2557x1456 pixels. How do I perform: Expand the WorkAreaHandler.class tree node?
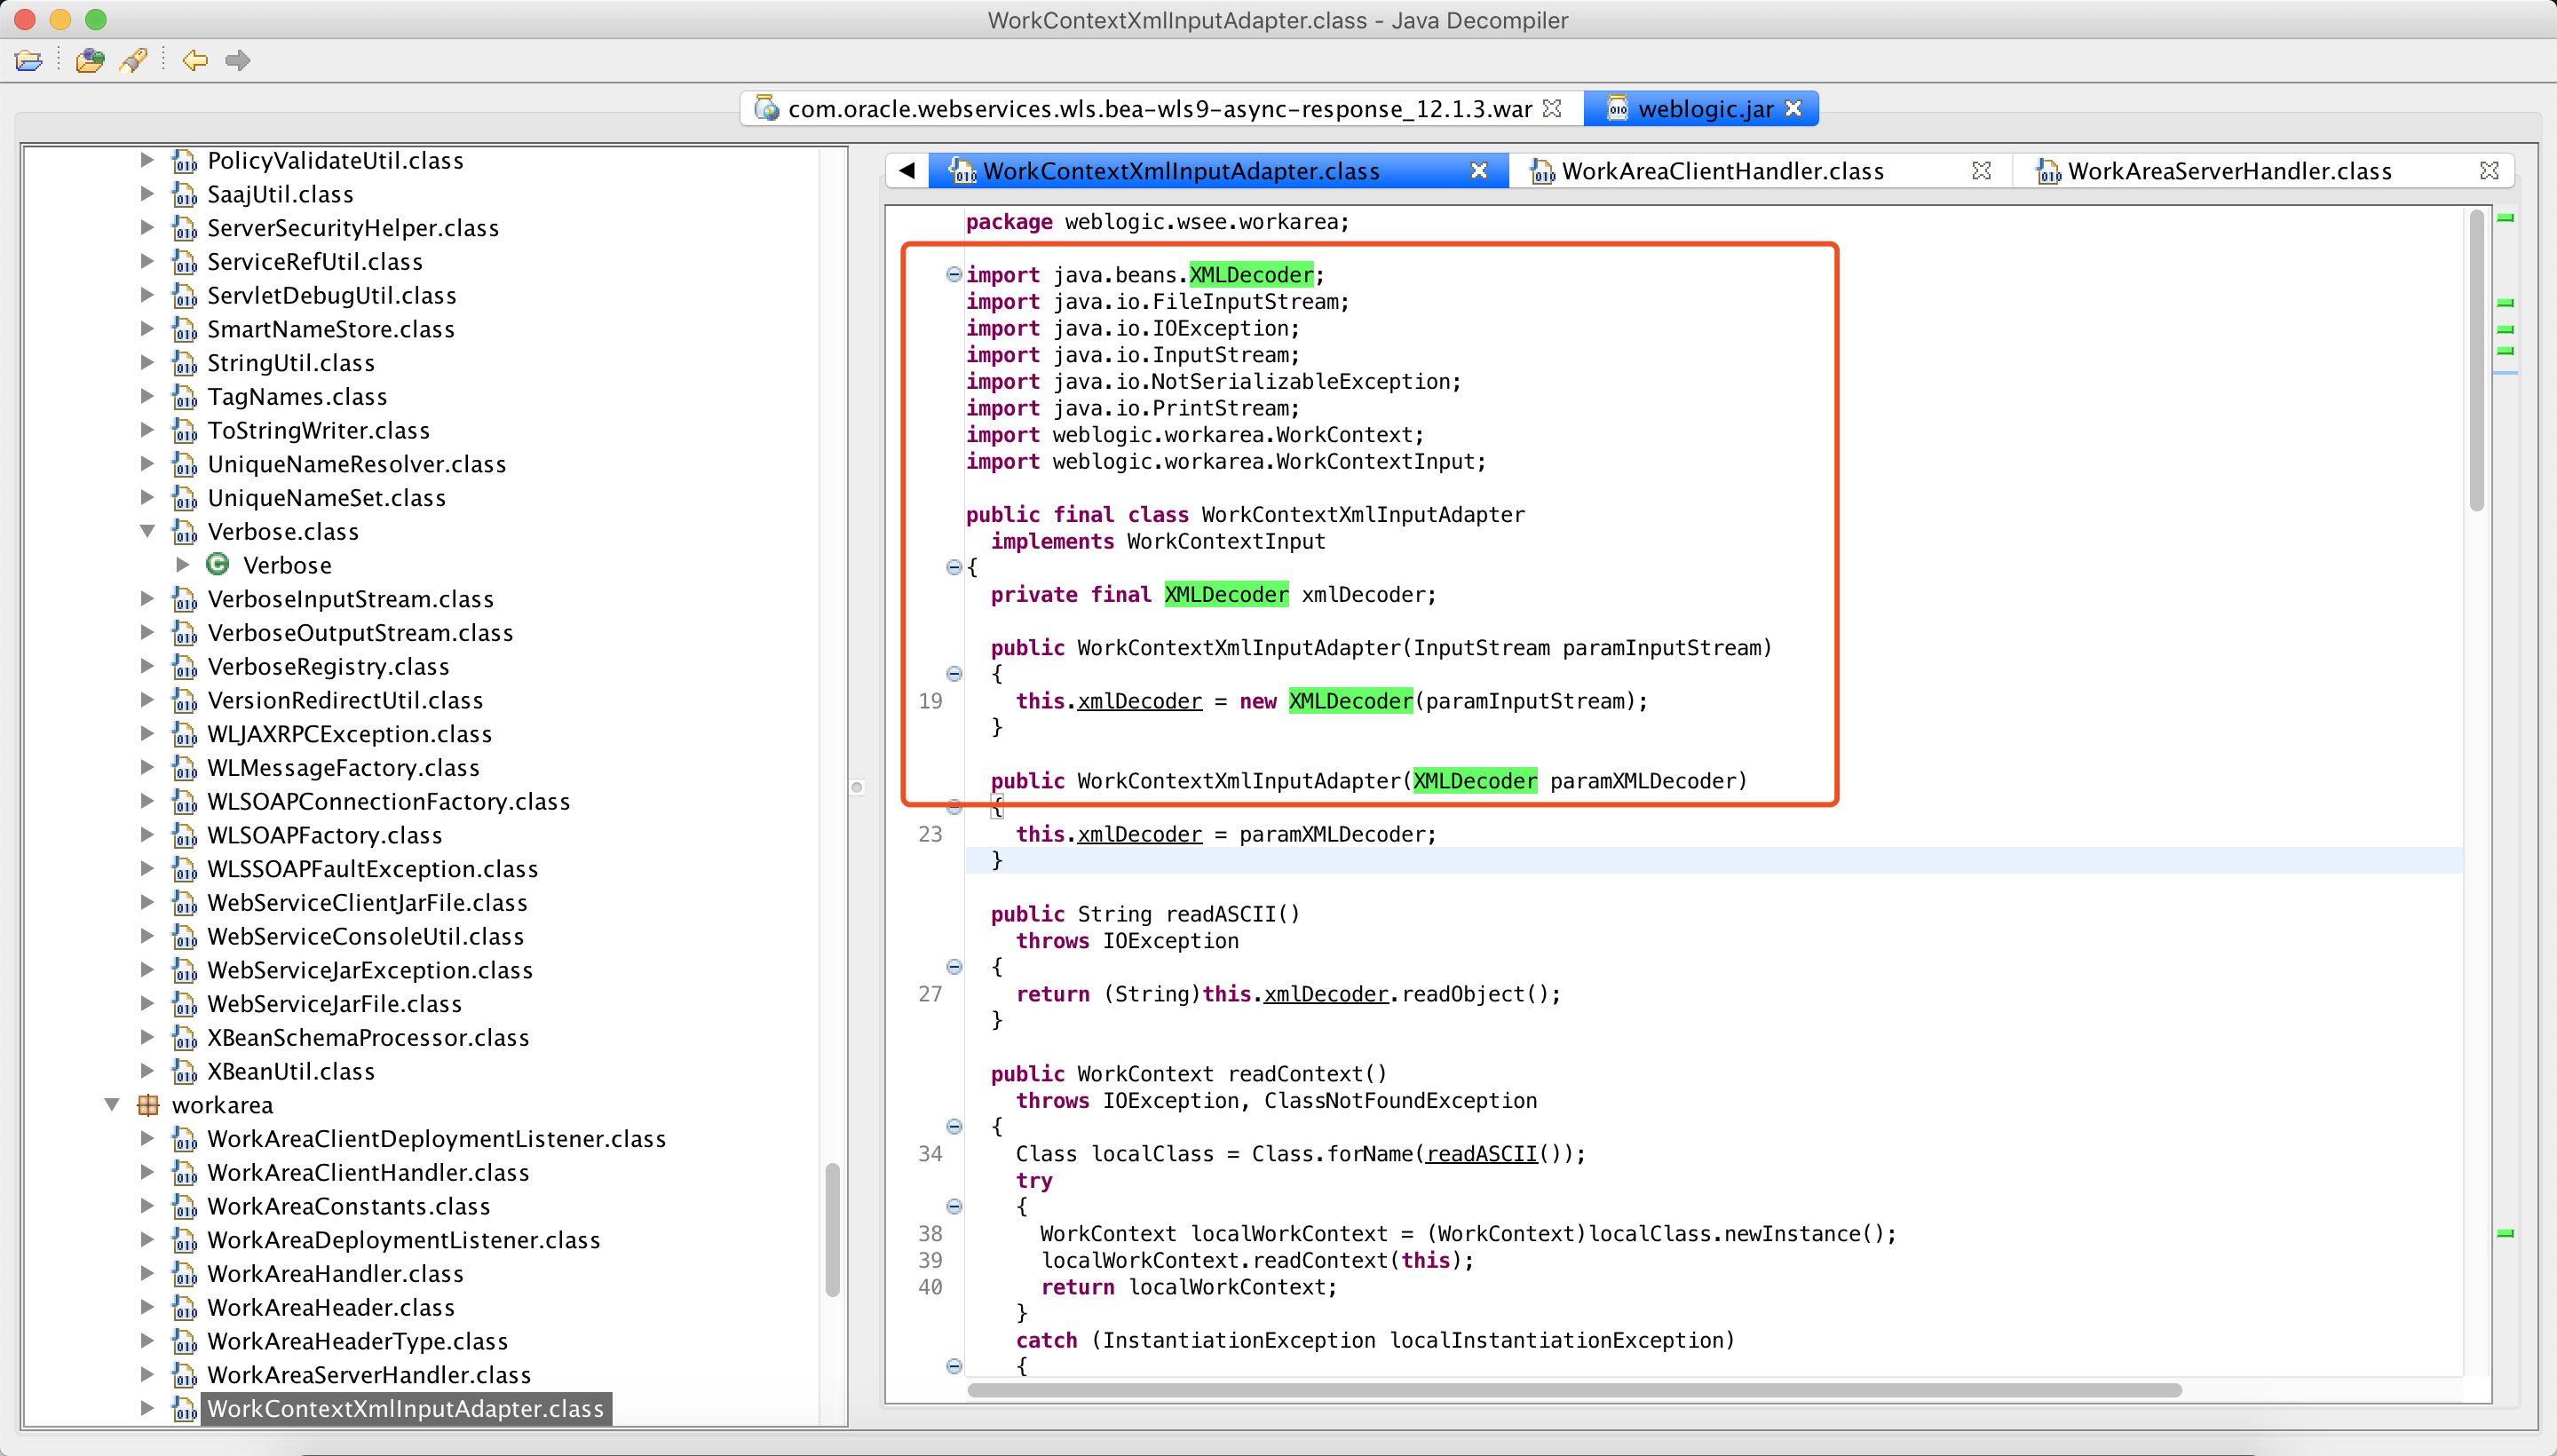(x=147, y=1273)
